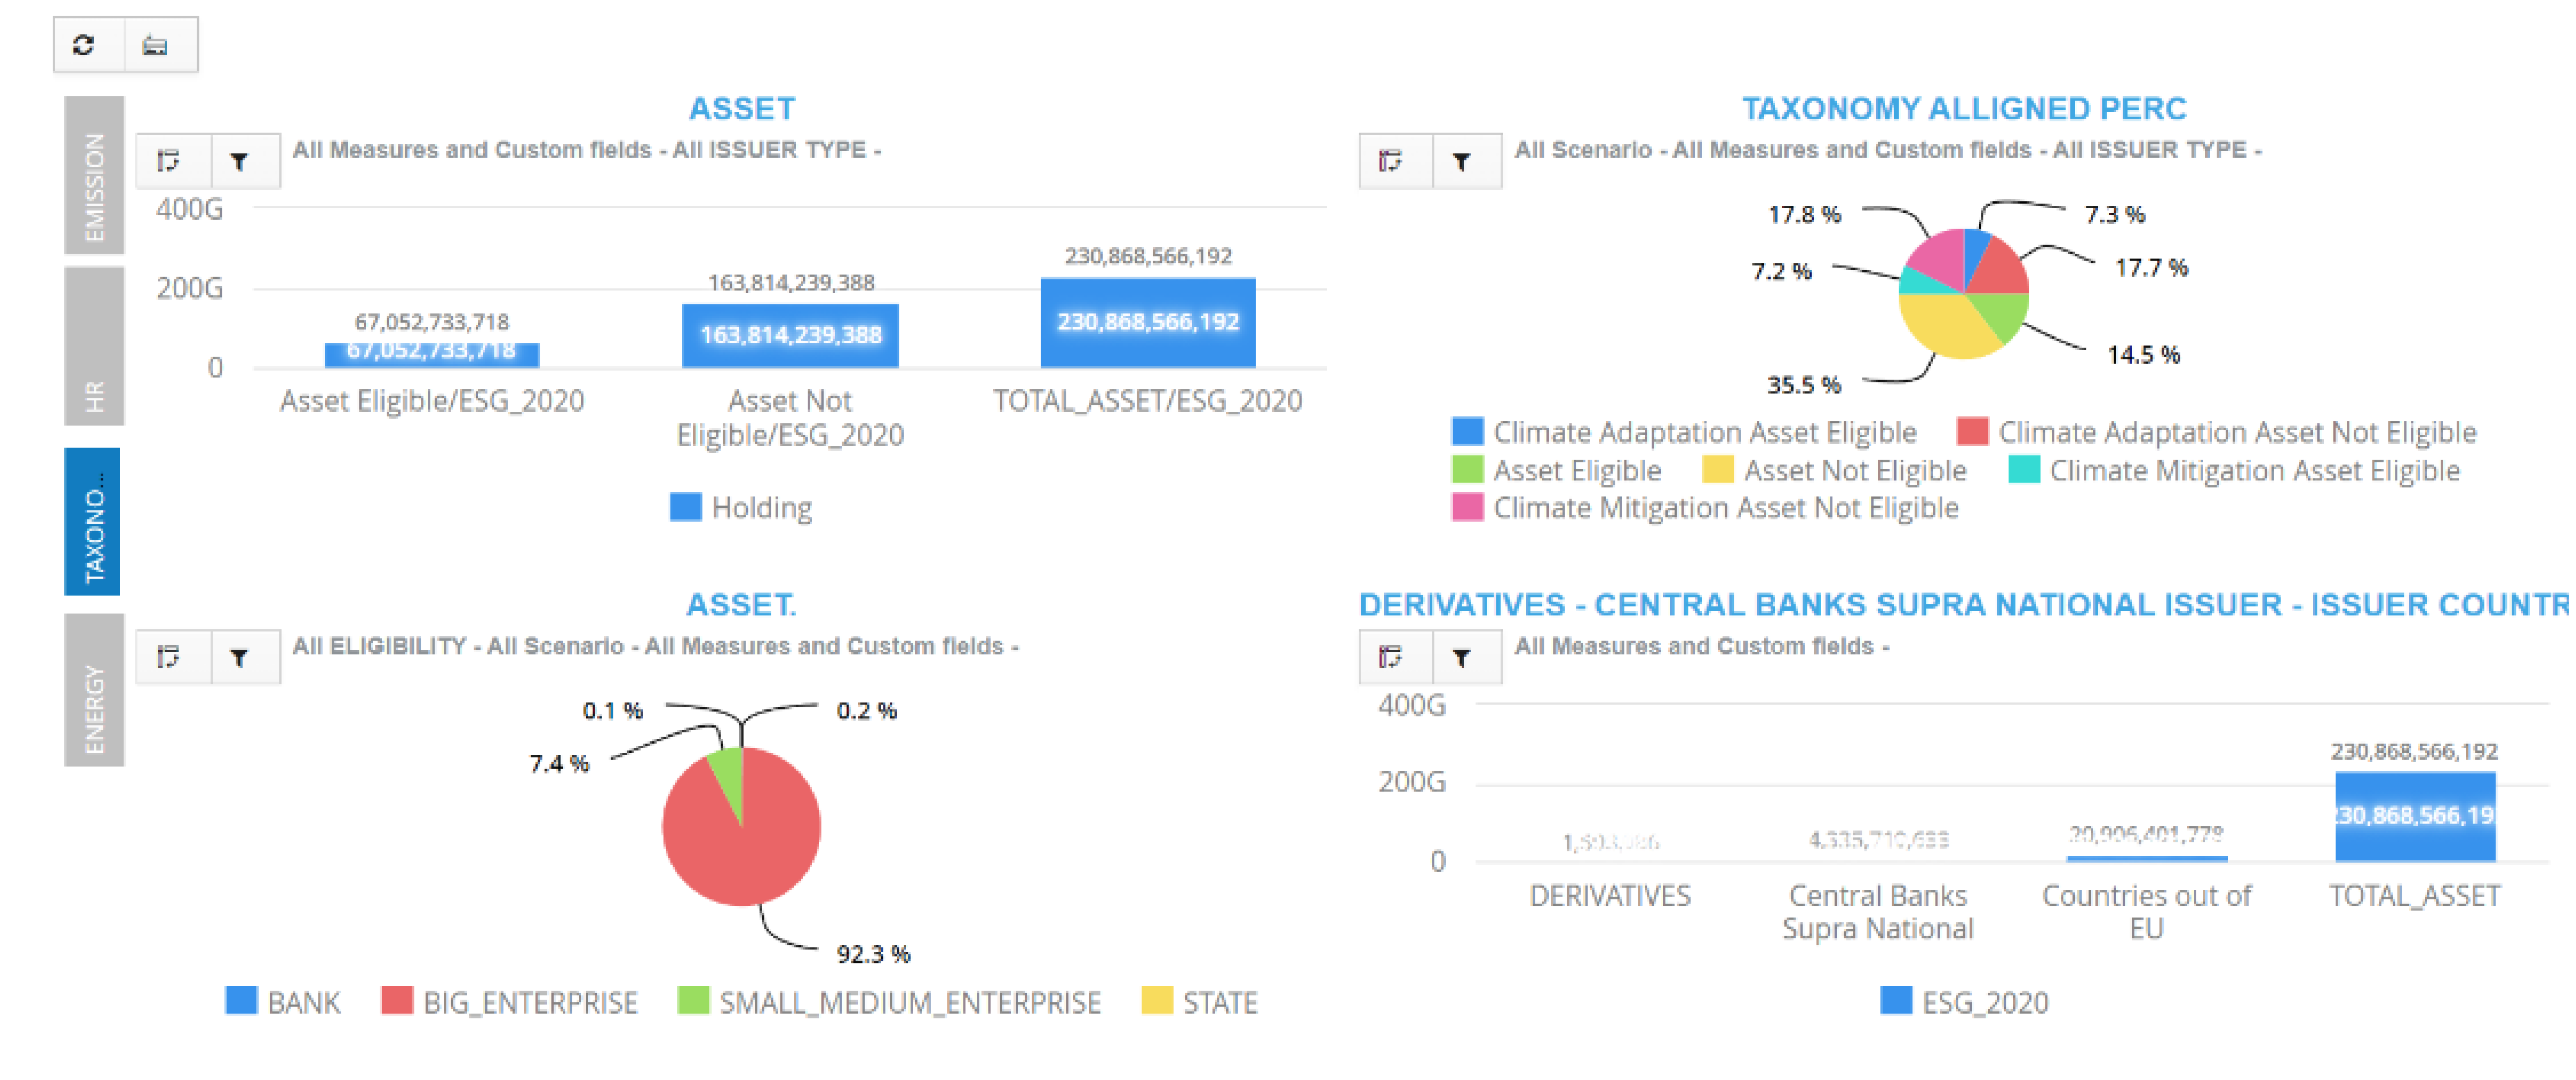Image resolution: width=2576 pixels, height=1080 pixels.
Task: Click the refresh dashboard icon
Action: (84, 45)
